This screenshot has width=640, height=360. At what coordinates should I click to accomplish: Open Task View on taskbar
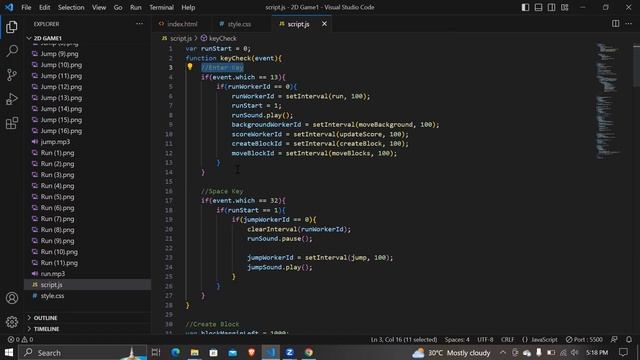(x=156, y=352)
